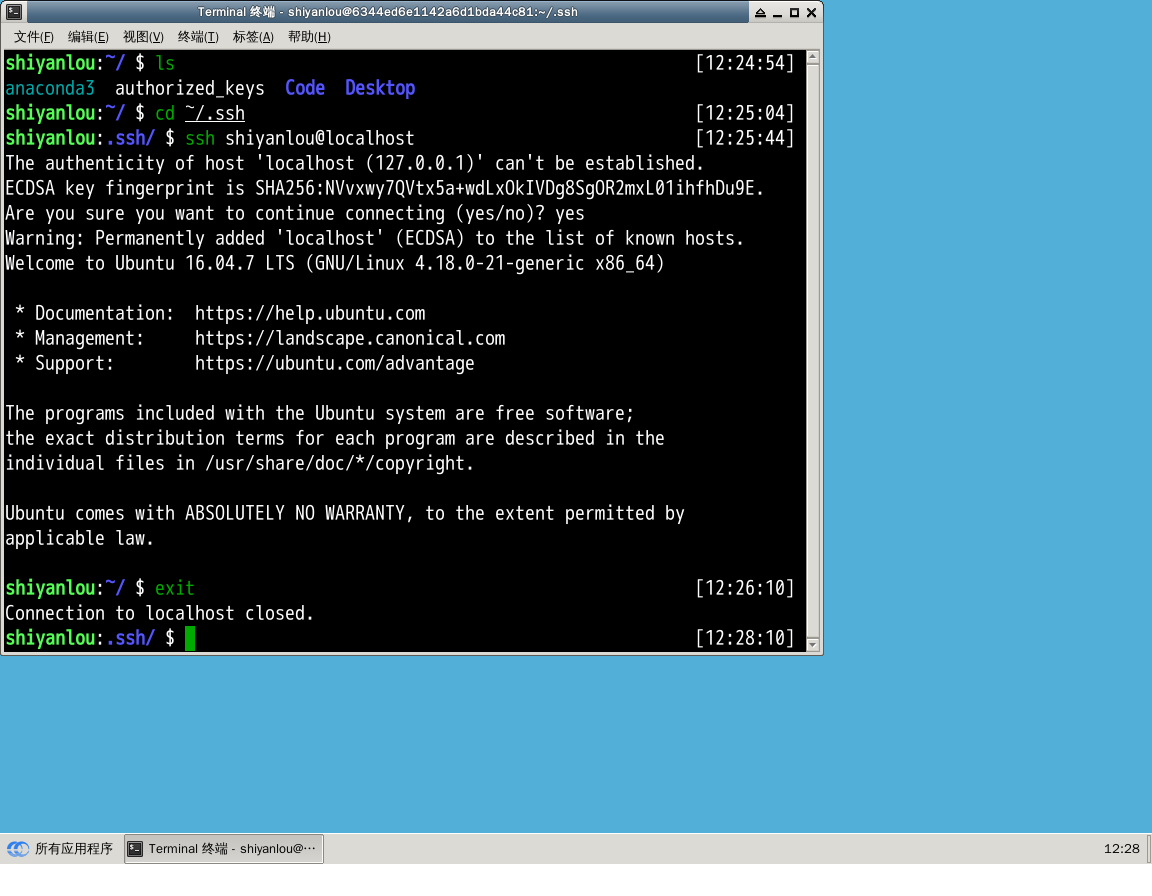Viewport: 1152px width, 896px height.
Task: Click the https://help.ubuntu.com link
Action: click(310, 313)
